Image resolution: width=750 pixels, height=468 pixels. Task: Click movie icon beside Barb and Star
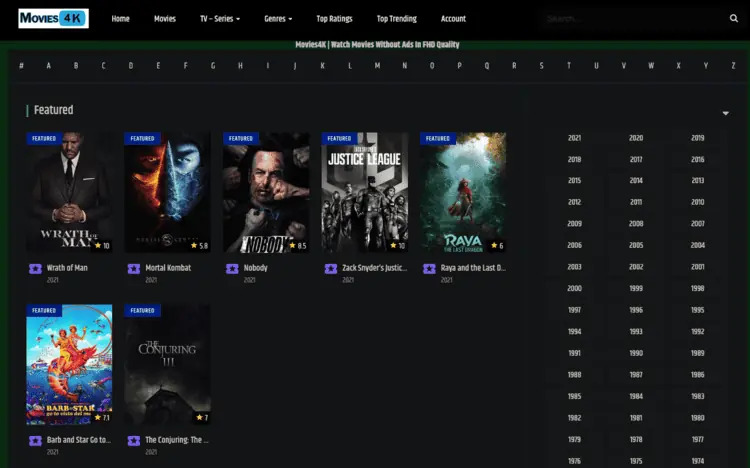tap(35, 440)
